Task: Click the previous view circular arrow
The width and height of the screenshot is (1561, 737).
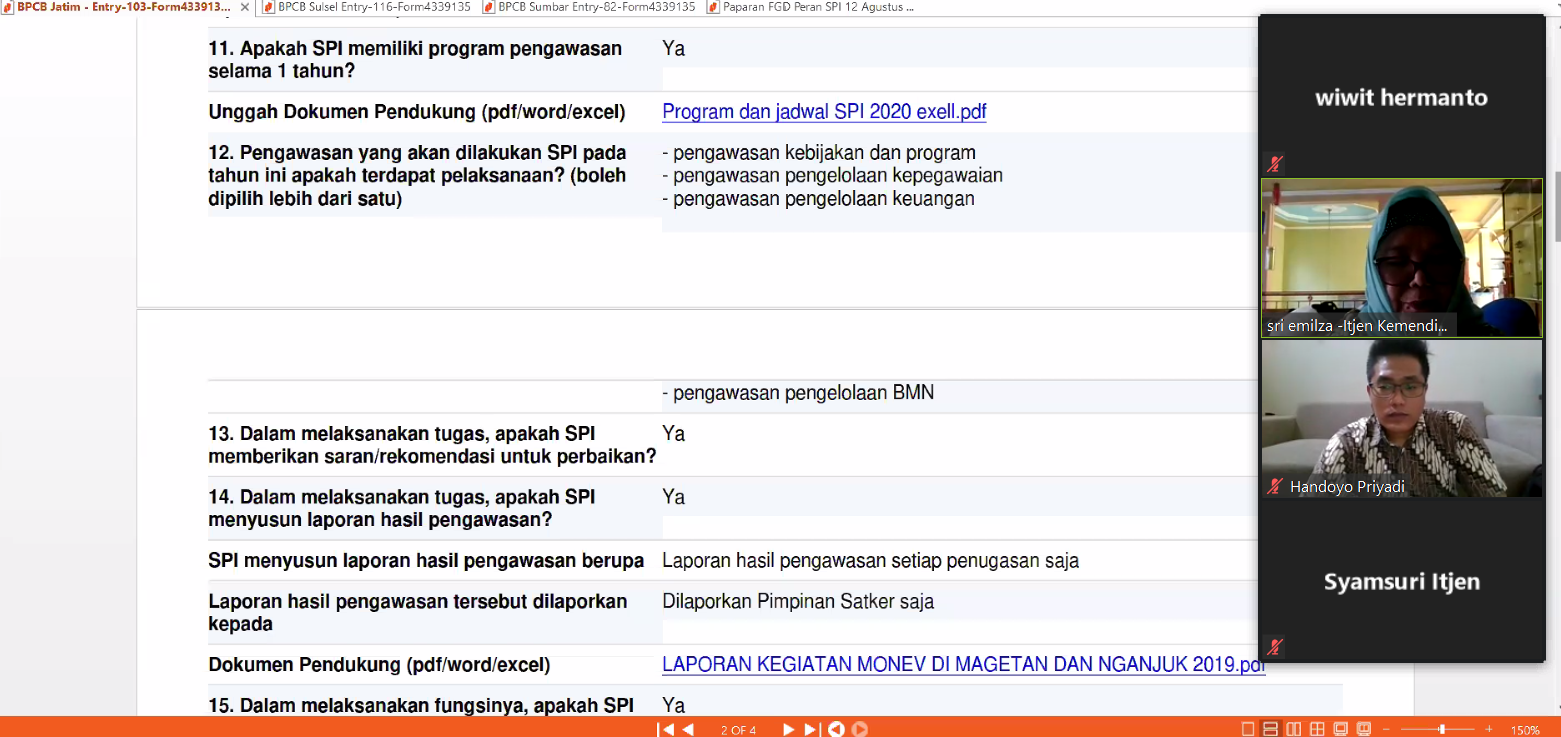Action: tap(836, 729)
